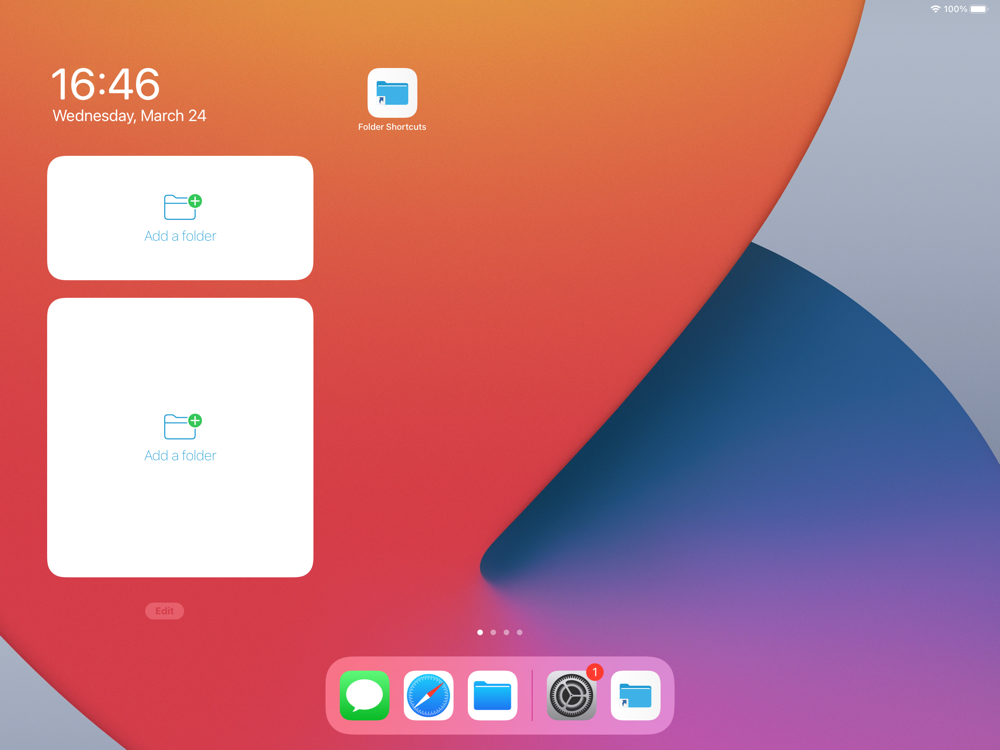This screenshot has width=1000, height=750.
Task: Tap the add-folder icon in the small widget
Action: tap(182, 207)
